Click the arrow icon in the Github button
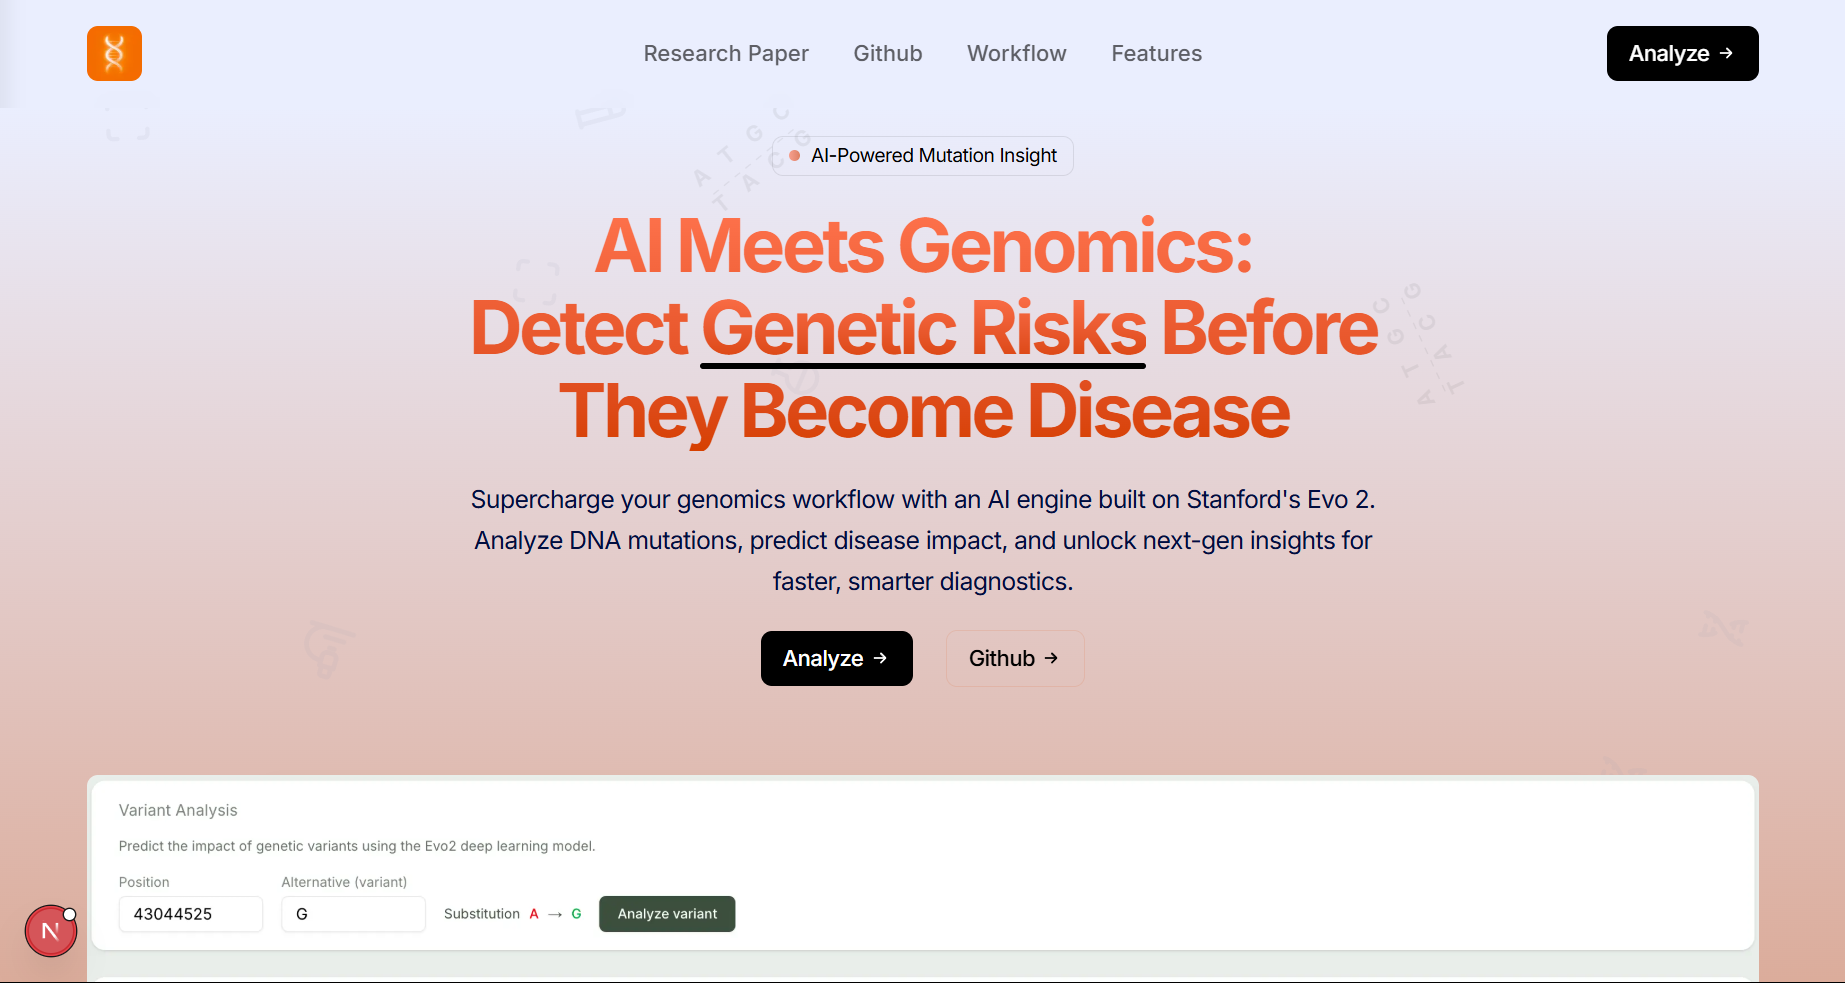The width and height of the screenshot is (1845, 983). 1051,658
